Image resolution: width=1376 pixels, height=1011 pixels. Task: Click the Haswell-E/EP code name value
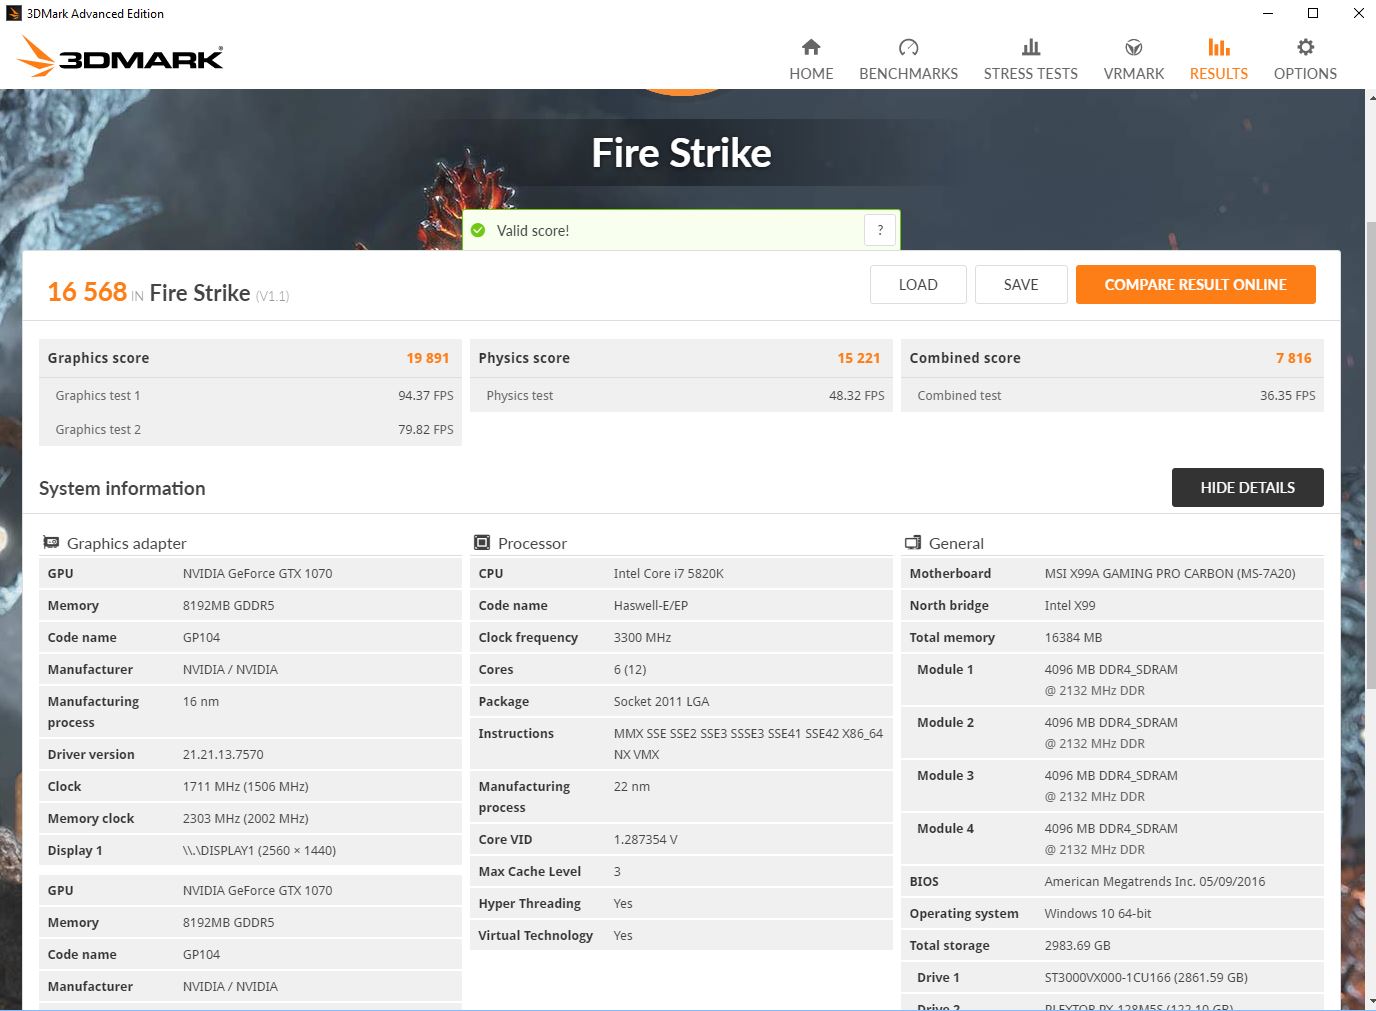pos(651,605)
